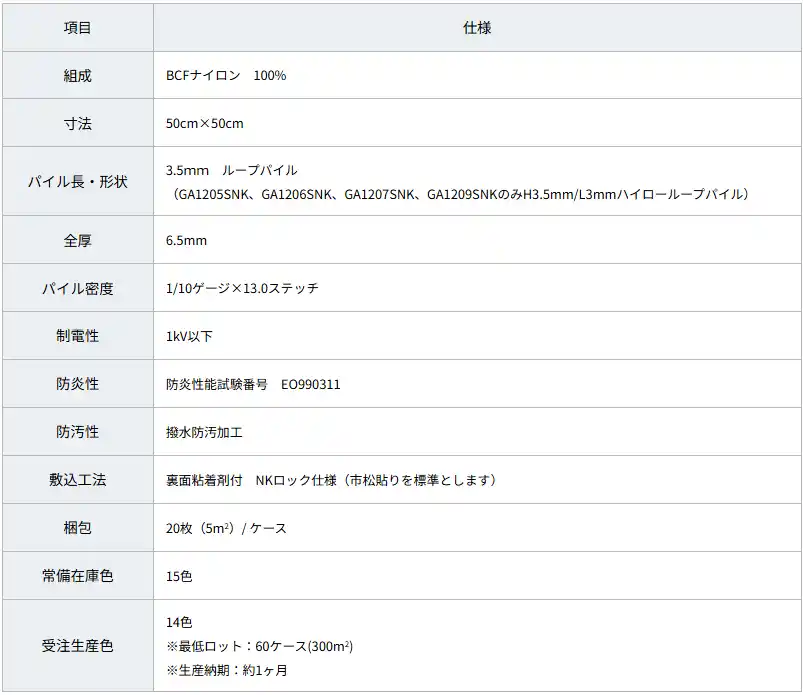This screenshot has height=695, width=803.
Task: Click the 撥水防汚加工 value
Action: pos(205,432)
